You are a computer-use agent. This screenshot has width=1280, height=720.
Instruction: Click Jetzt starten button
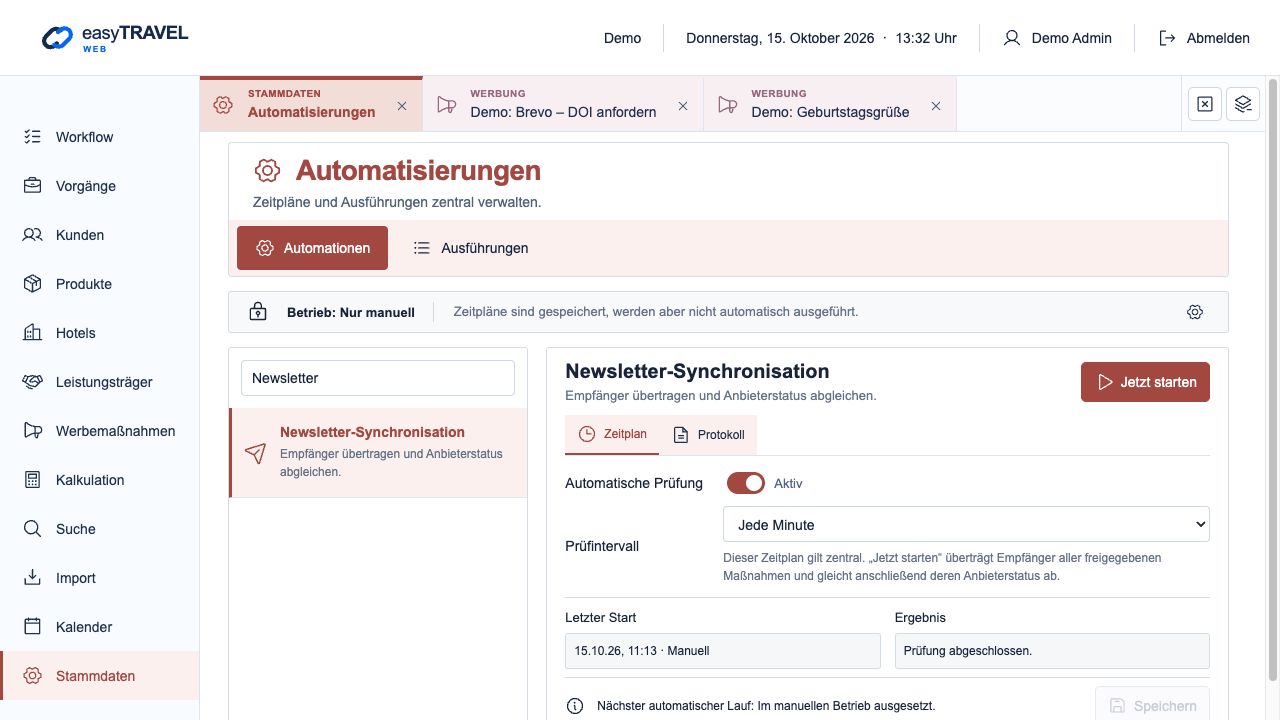(1145, 382)
